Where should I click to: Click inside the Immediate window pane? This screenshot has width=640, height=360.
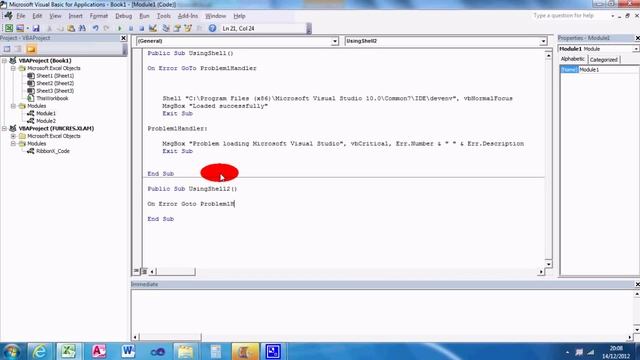coord(382,311)
